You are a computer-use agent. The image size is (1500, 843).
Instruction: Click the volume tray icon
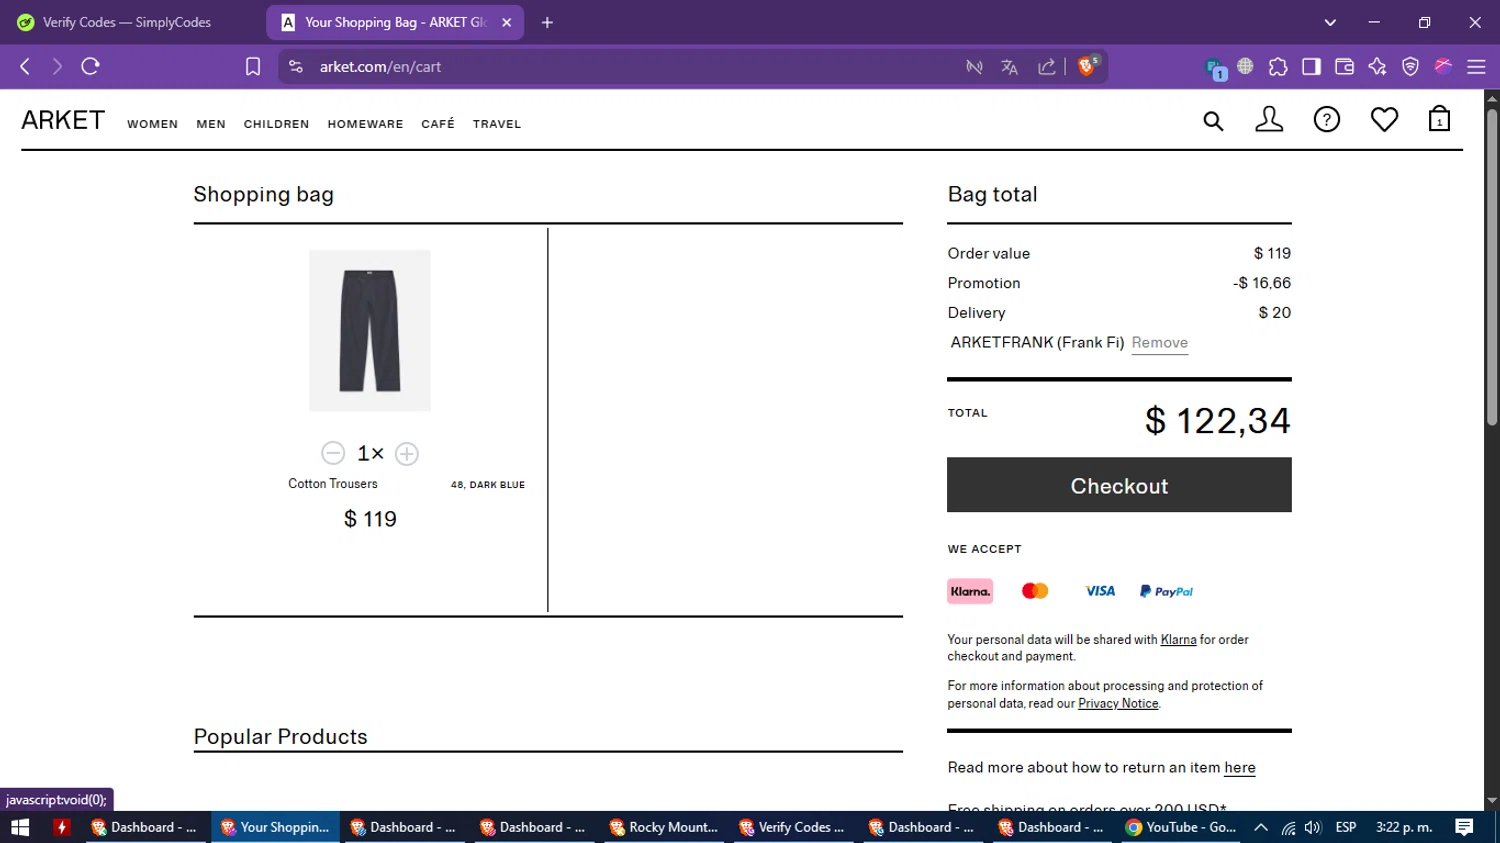point(1313,827)
